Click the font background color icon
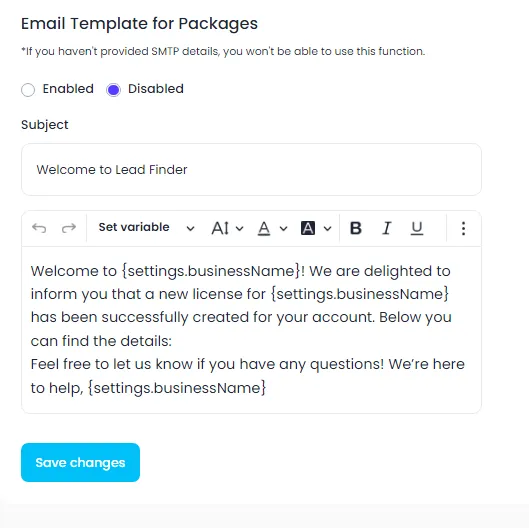The image size is (529, 528). [308, 228]
